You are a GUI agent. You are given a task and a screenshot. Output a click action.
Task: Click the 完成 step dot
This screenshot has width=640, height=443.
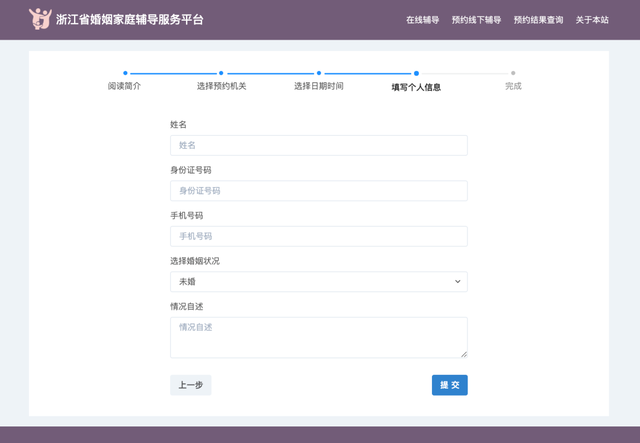coord(513,73)
